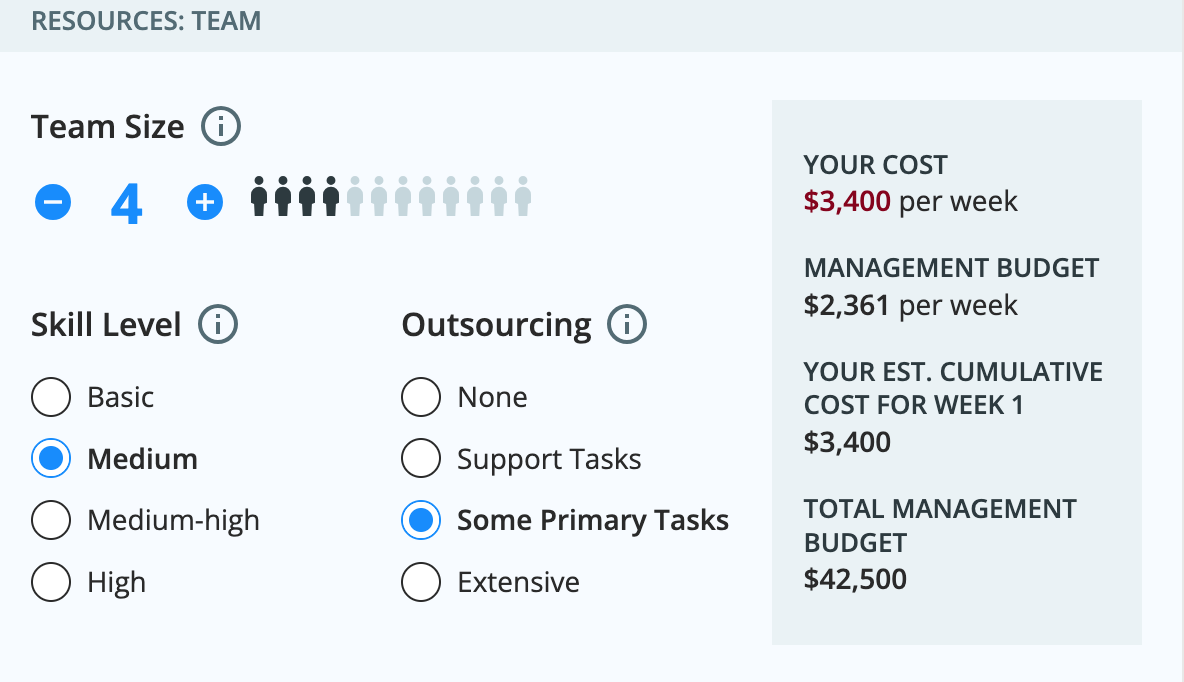
Task: Click the plus icon to increase team size
Action: point(205,201)
